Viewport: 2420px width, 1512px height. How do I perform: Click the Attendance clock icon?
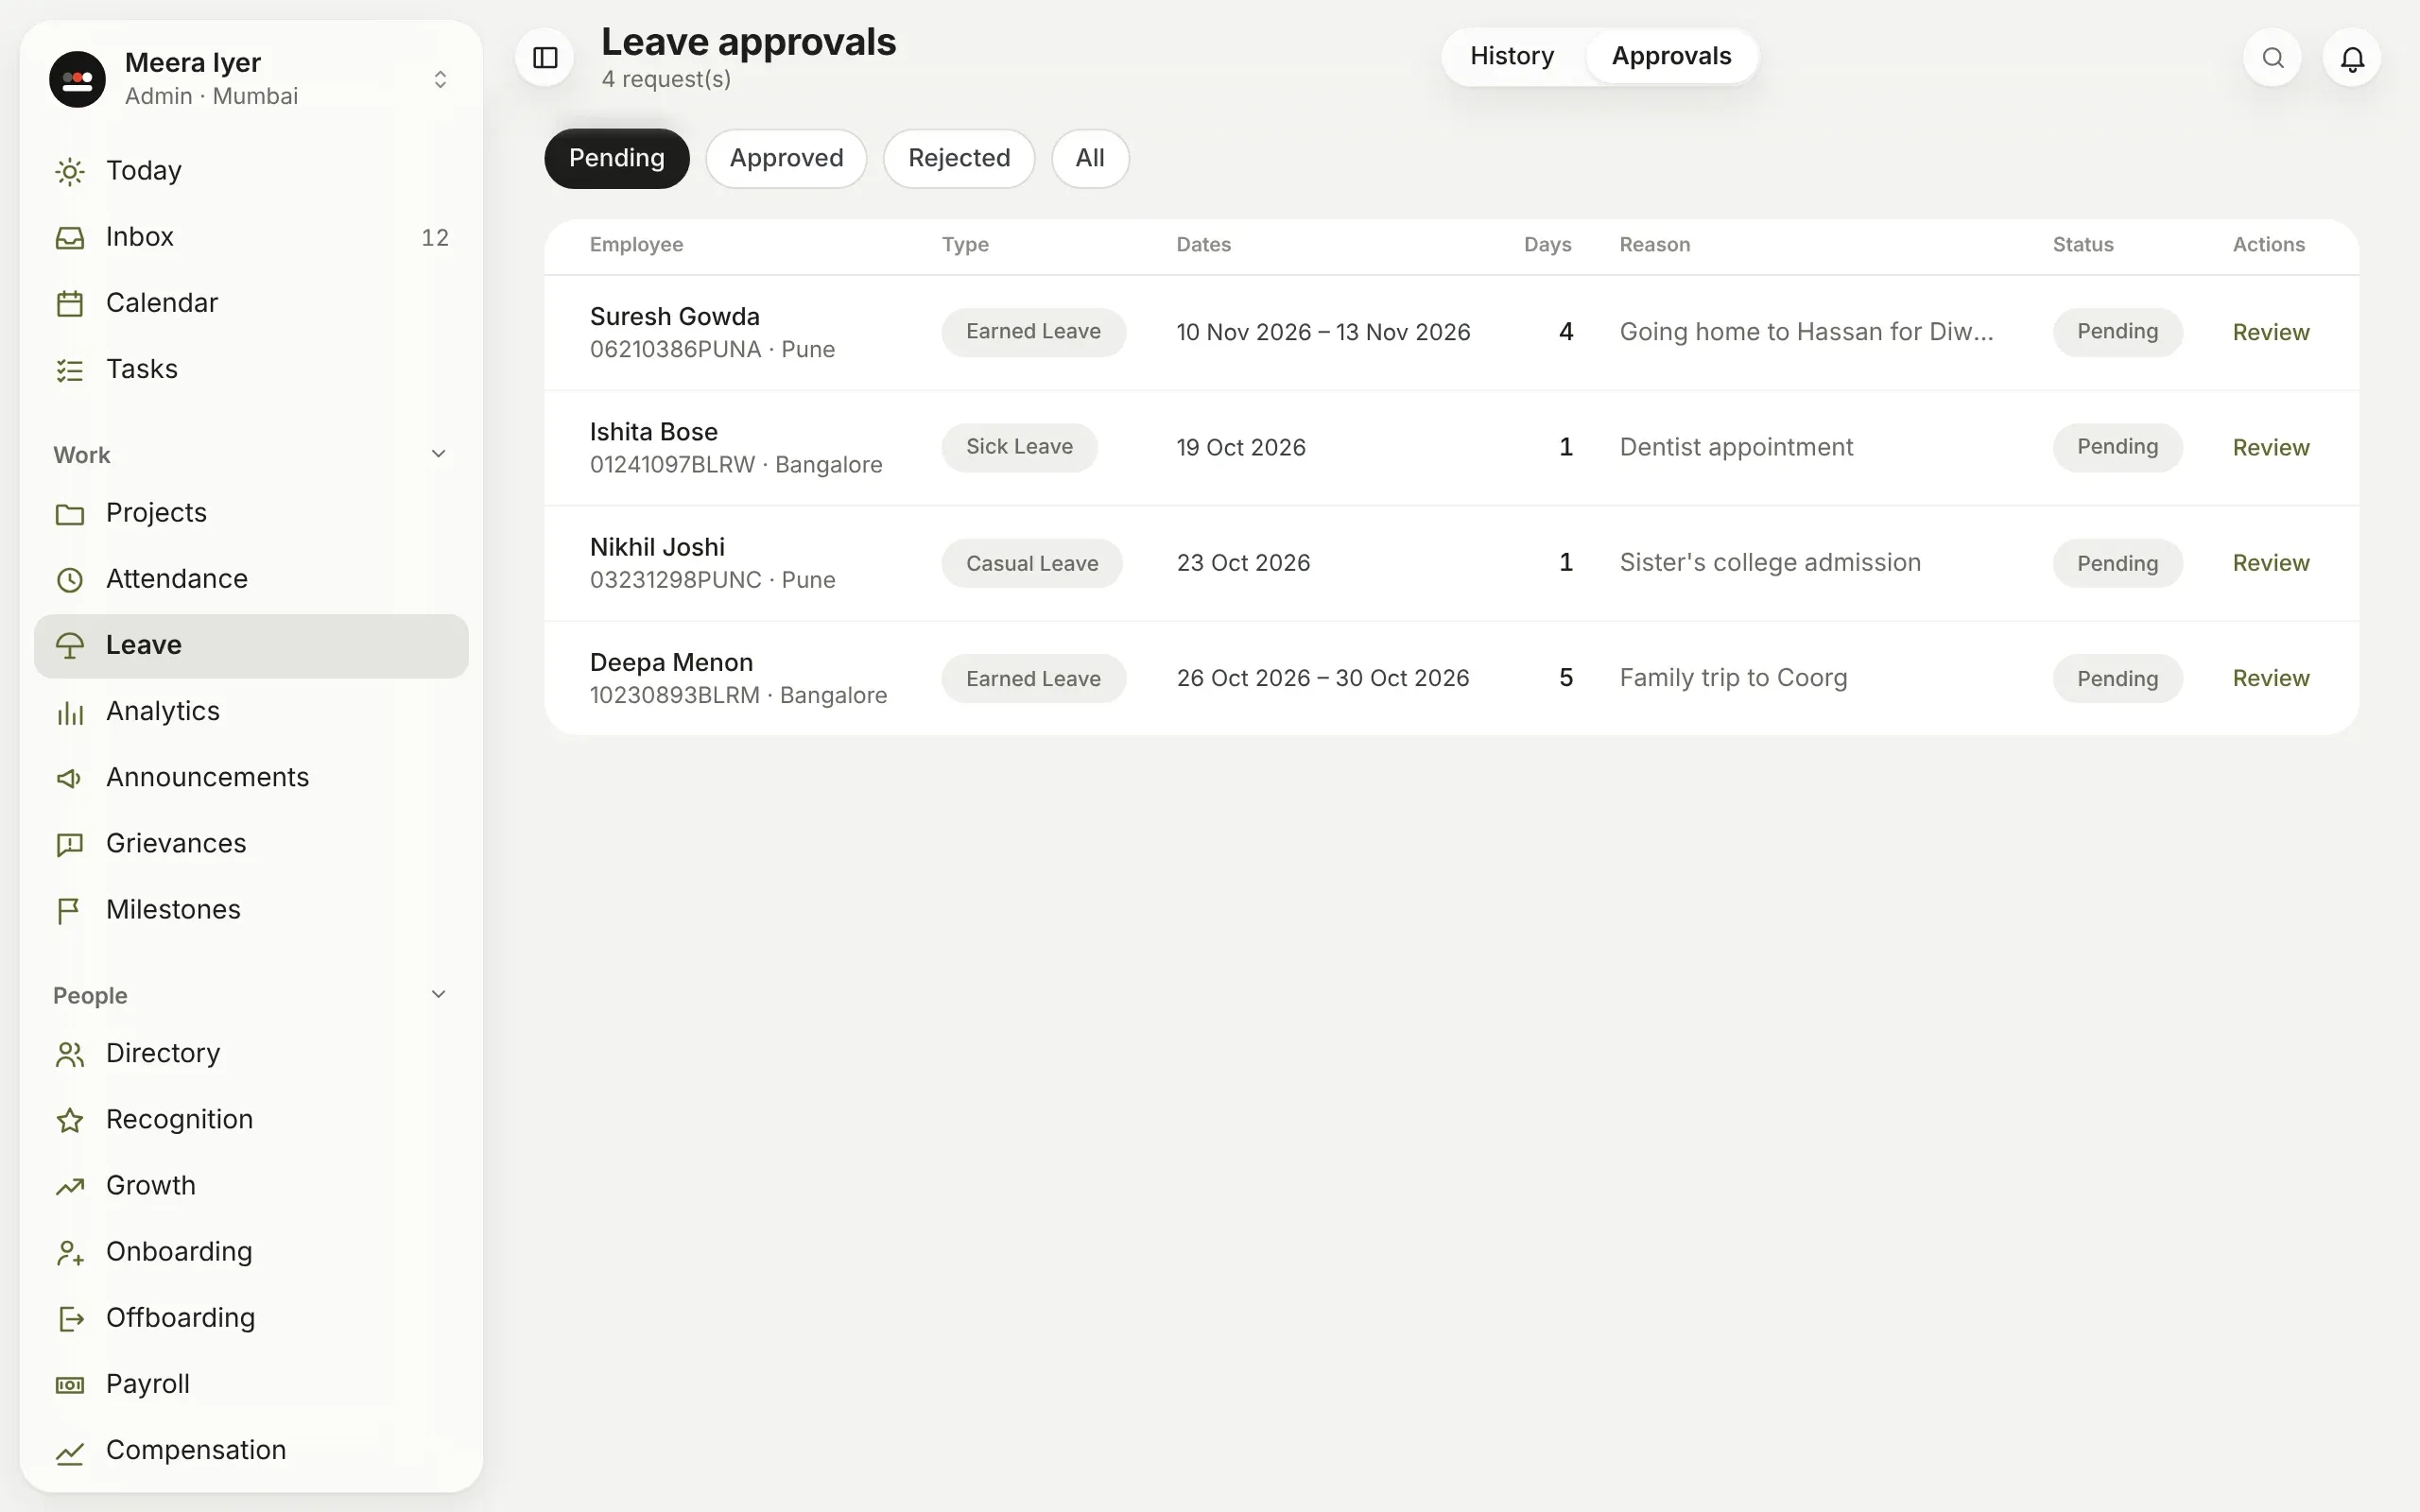coord(70,580)
